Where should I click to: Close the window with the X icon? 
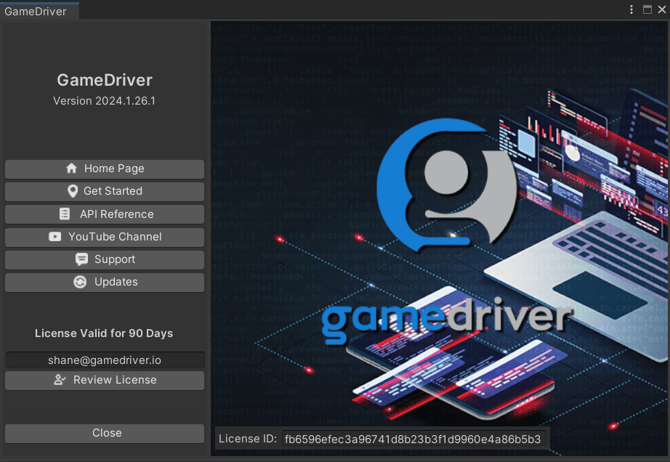point(661,9)
